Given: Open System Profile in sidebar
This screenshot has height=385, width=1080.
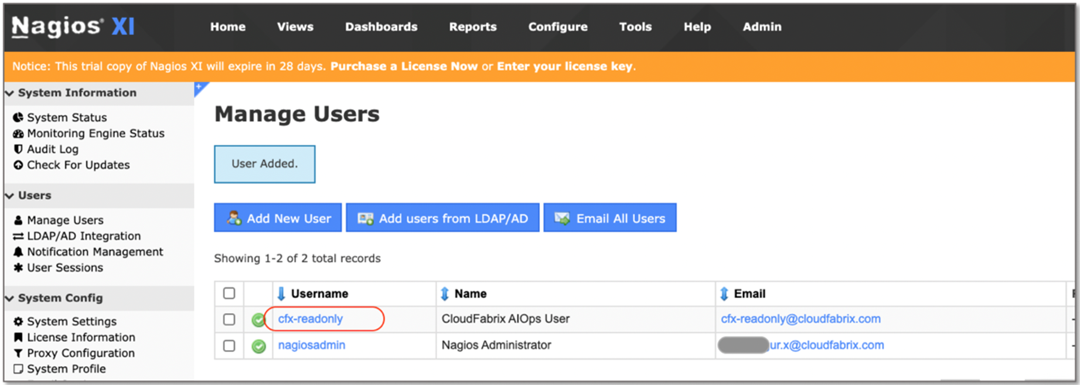Looking at the screenshot, I should 66,369.
